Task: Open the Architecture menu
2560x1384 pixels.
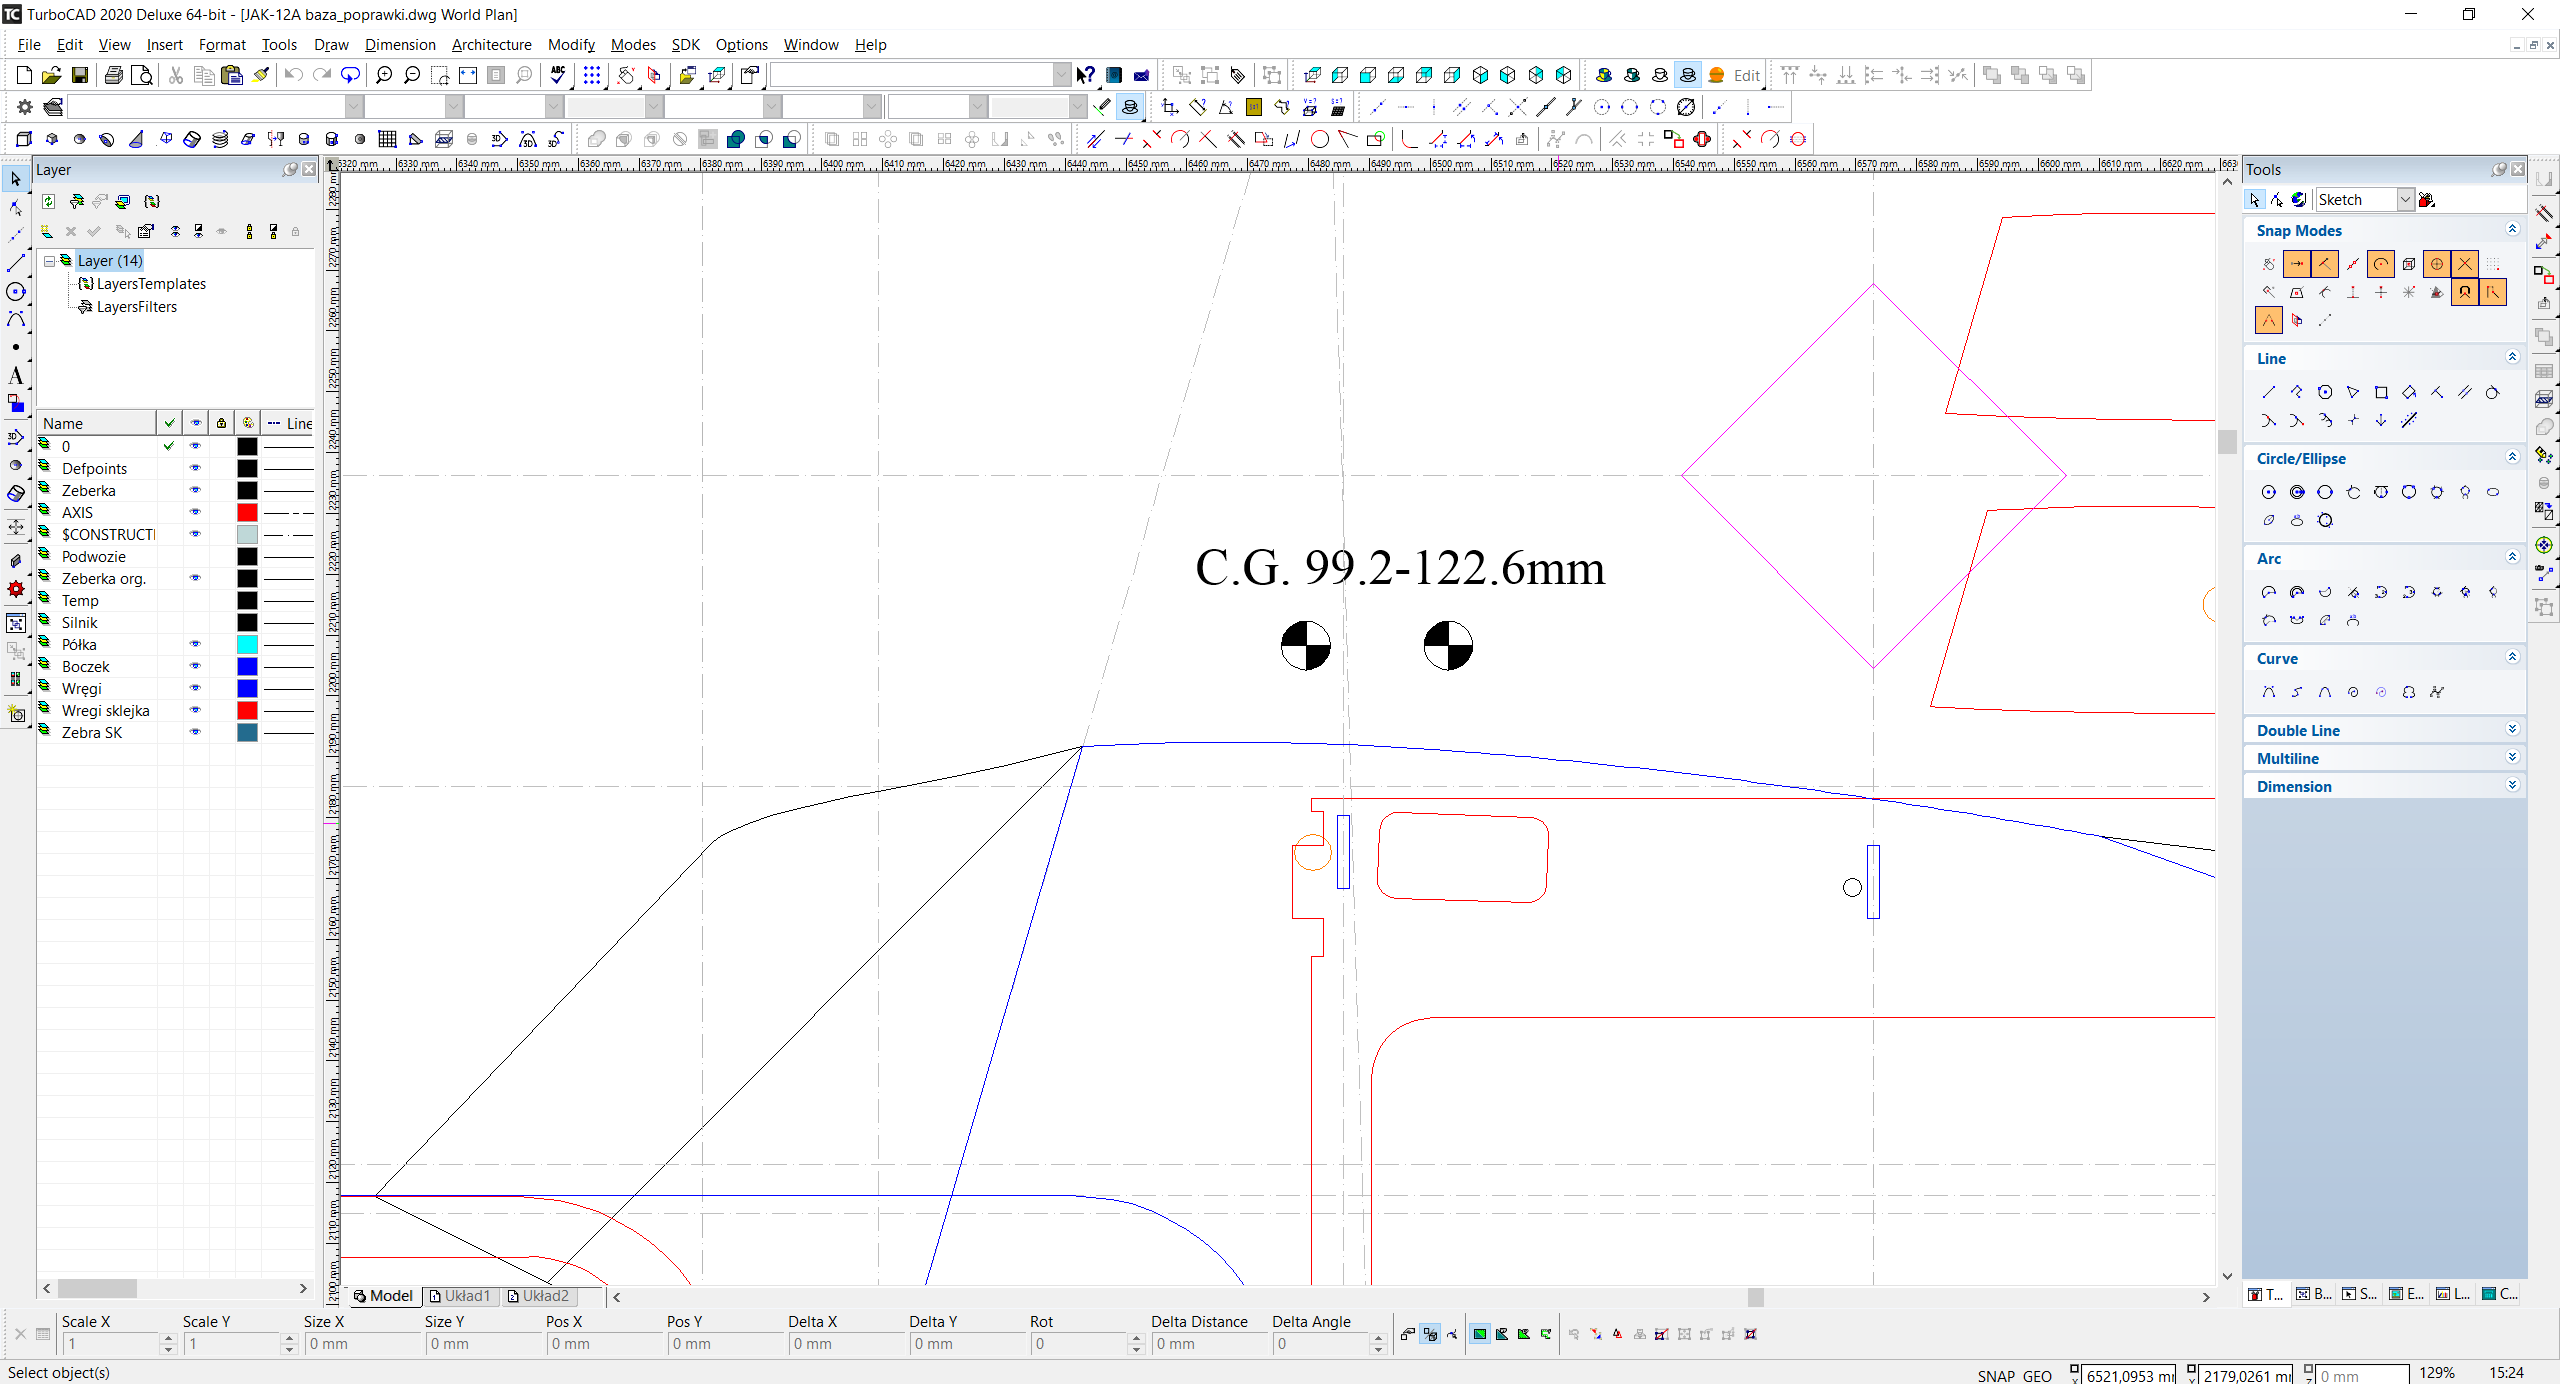Action: [491, 45]
